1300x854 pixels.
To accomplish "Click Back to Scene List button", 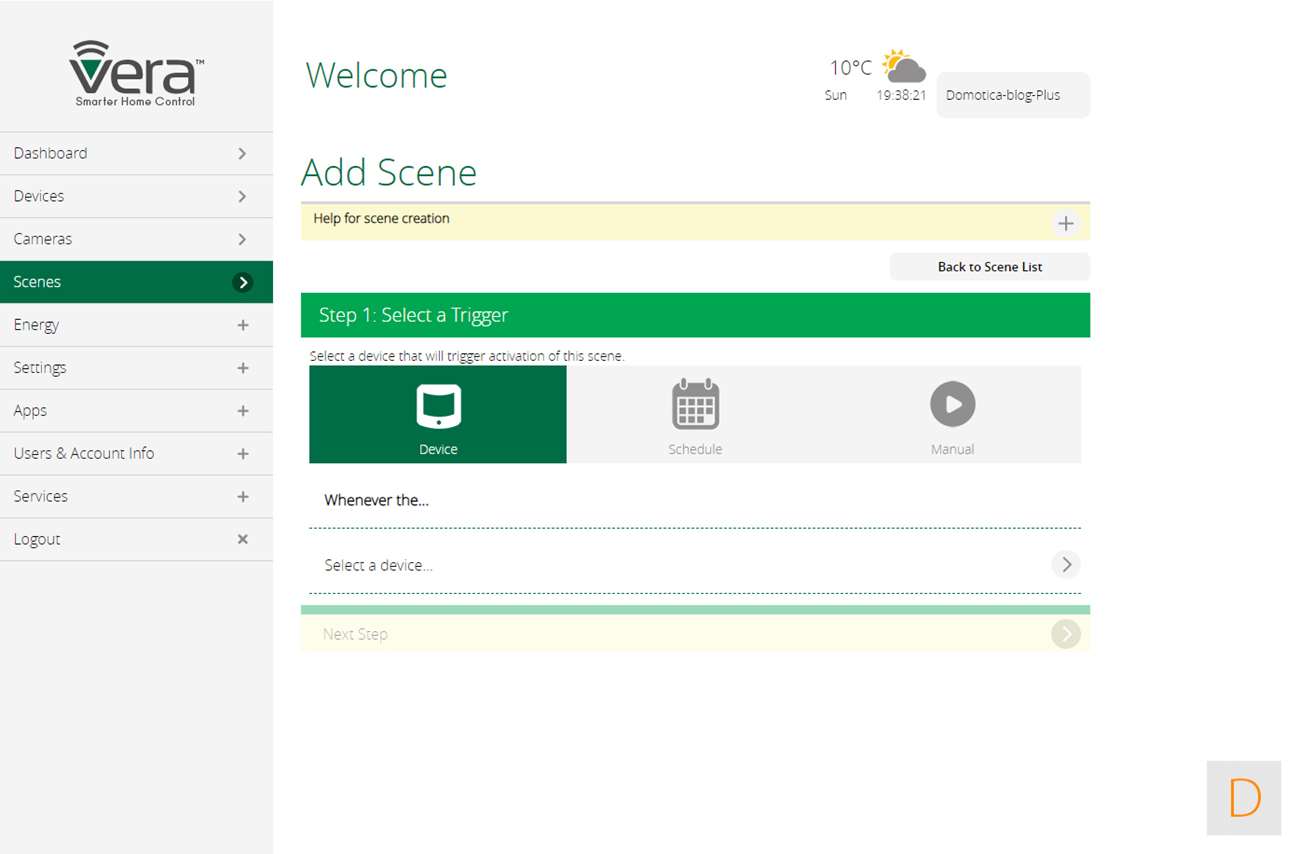I will 989,267.
